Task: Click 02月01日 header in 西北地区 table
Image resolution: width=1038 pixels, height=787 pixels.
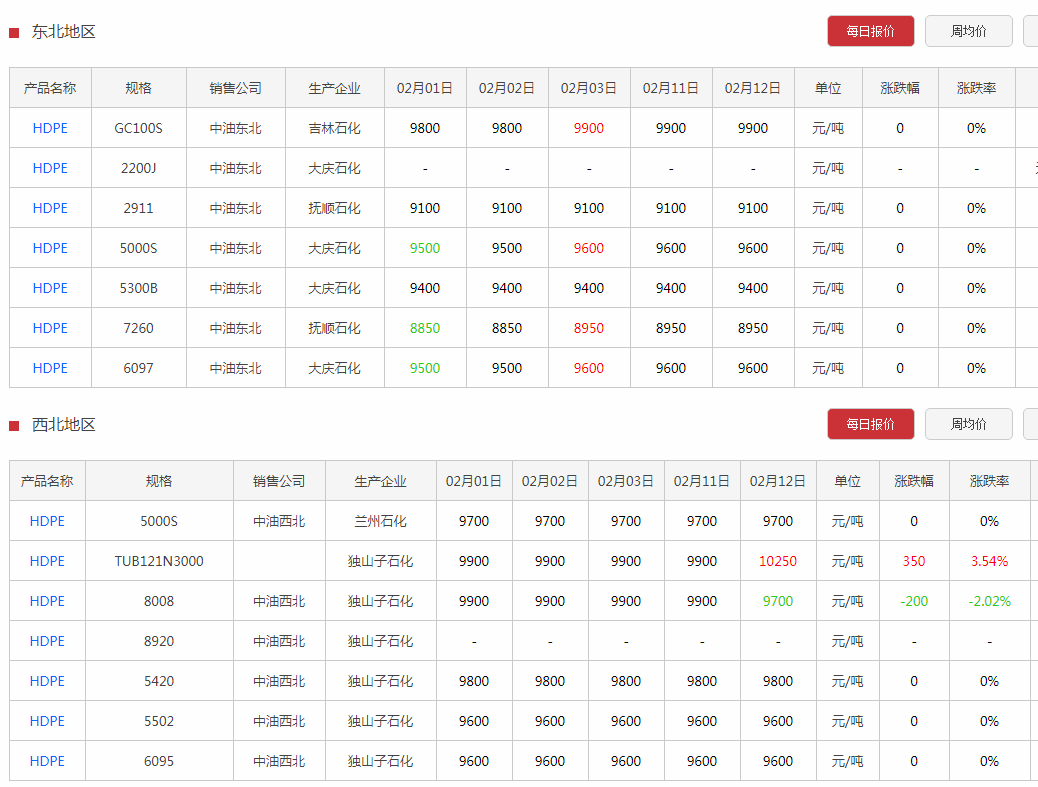Action: pos(473,481)
